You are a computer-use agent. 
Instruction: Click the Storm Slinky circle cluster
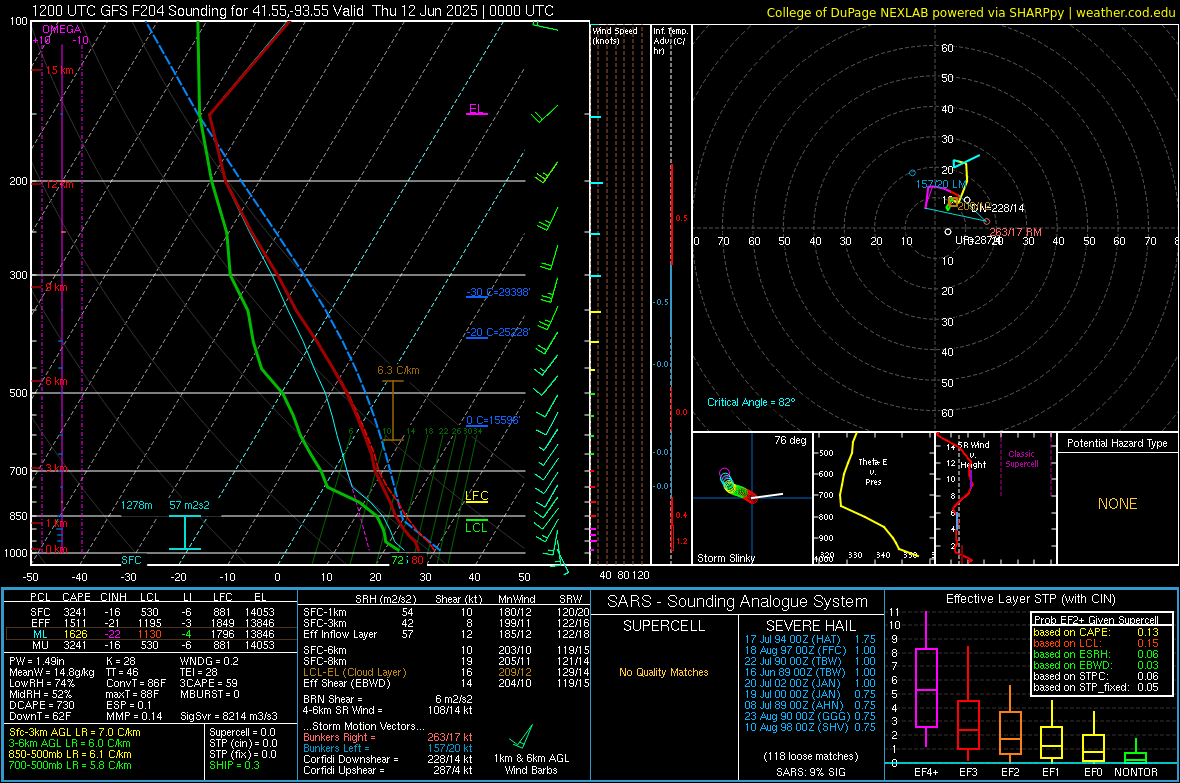(738, 484)
